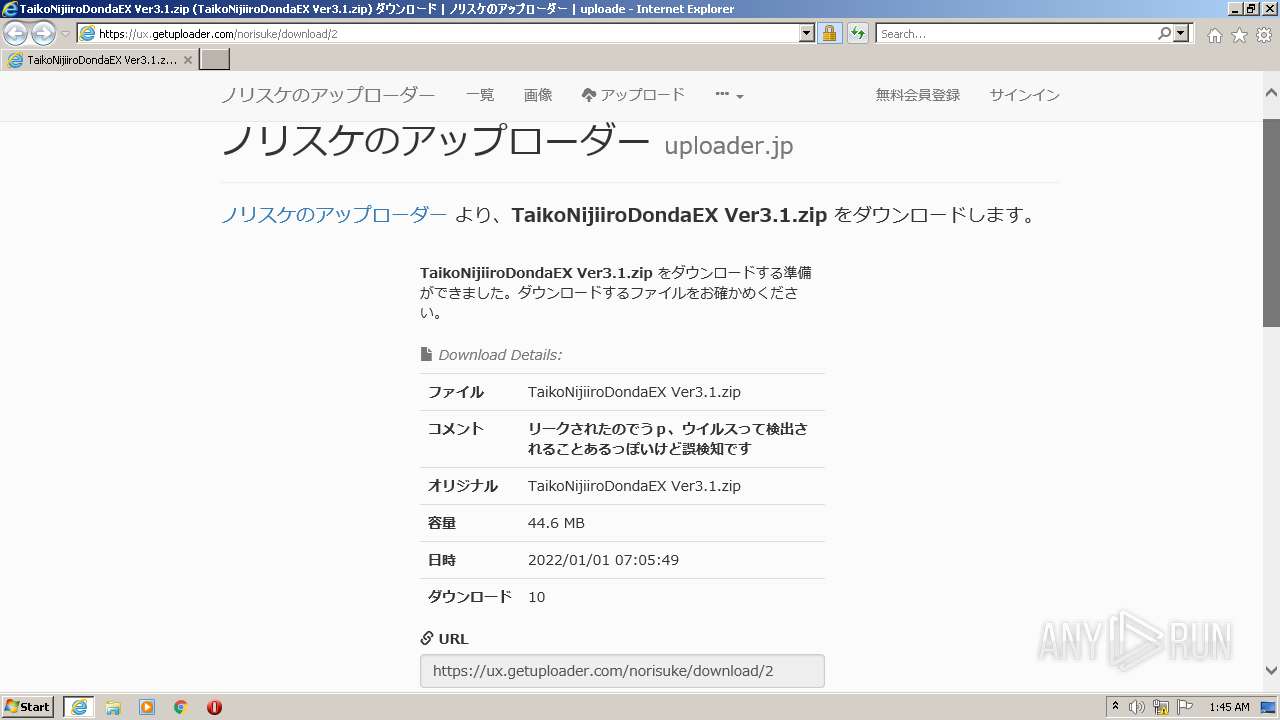Open the recent pages dropdown arrow
The width and height of the screenshot is (1280, 720).
pyautogui.click(x=65, y=34)
